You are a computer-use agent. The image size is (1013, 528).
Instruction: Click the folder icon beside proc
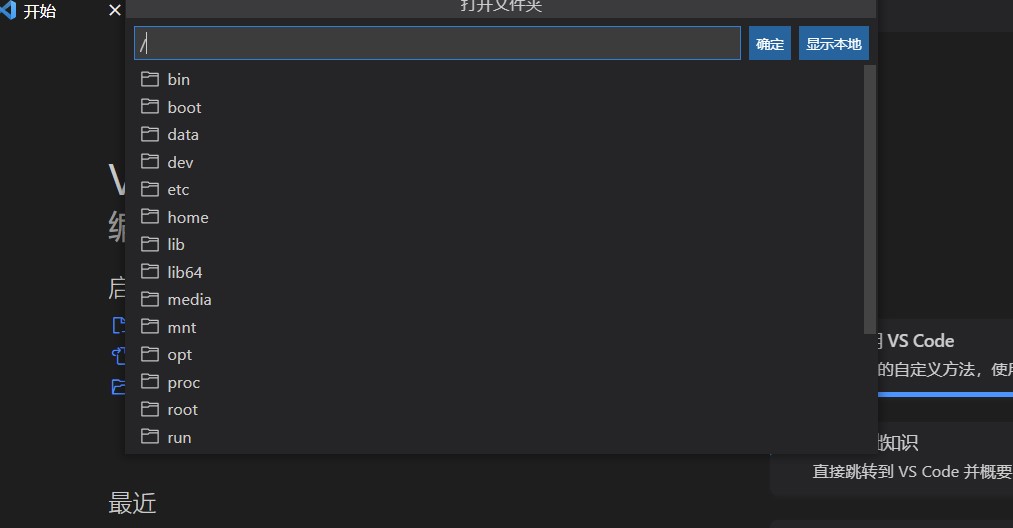(x=150, y=382)
